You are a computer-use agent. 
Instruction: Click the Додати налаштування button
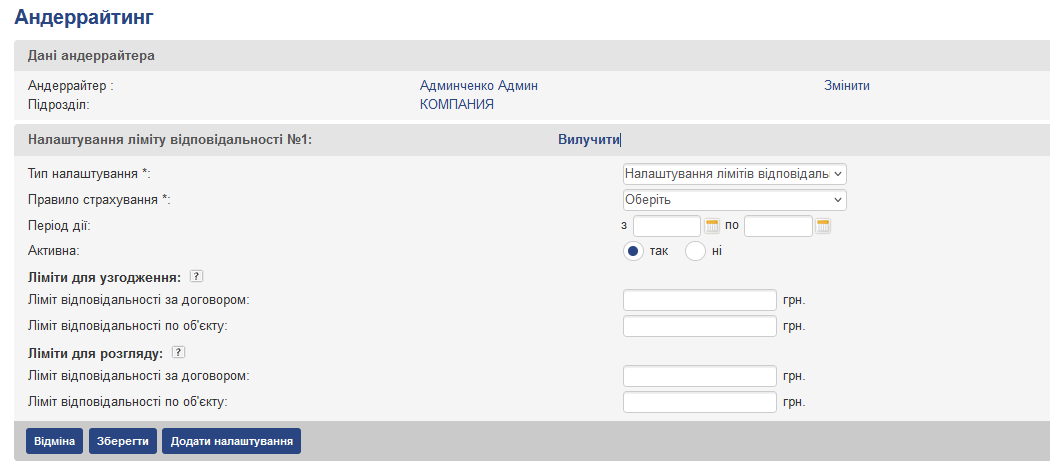pos(231,442)
